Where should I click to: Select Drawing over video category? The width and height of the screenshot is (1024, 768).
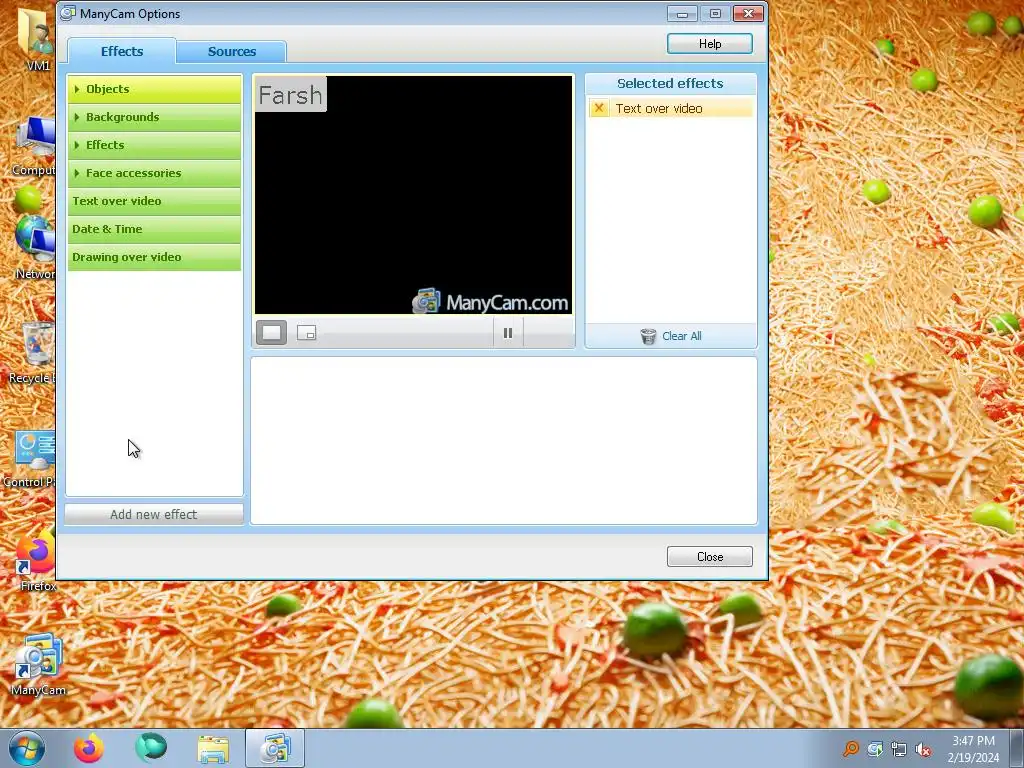(154, 257)
